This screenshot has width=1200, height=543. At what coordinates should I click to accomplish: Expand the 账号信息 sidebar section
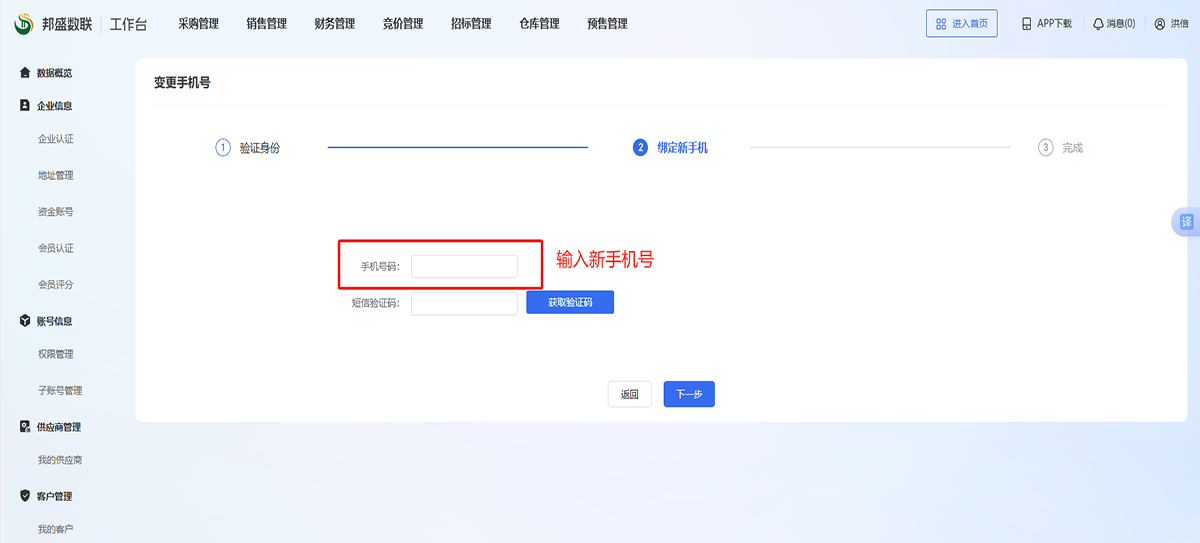point(55,321)
